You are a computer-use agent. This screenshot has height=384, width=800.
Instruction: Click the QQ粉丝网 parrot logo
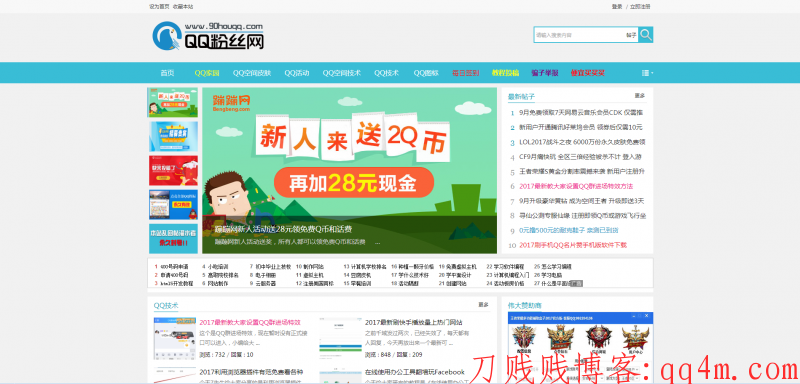(208, 36)
